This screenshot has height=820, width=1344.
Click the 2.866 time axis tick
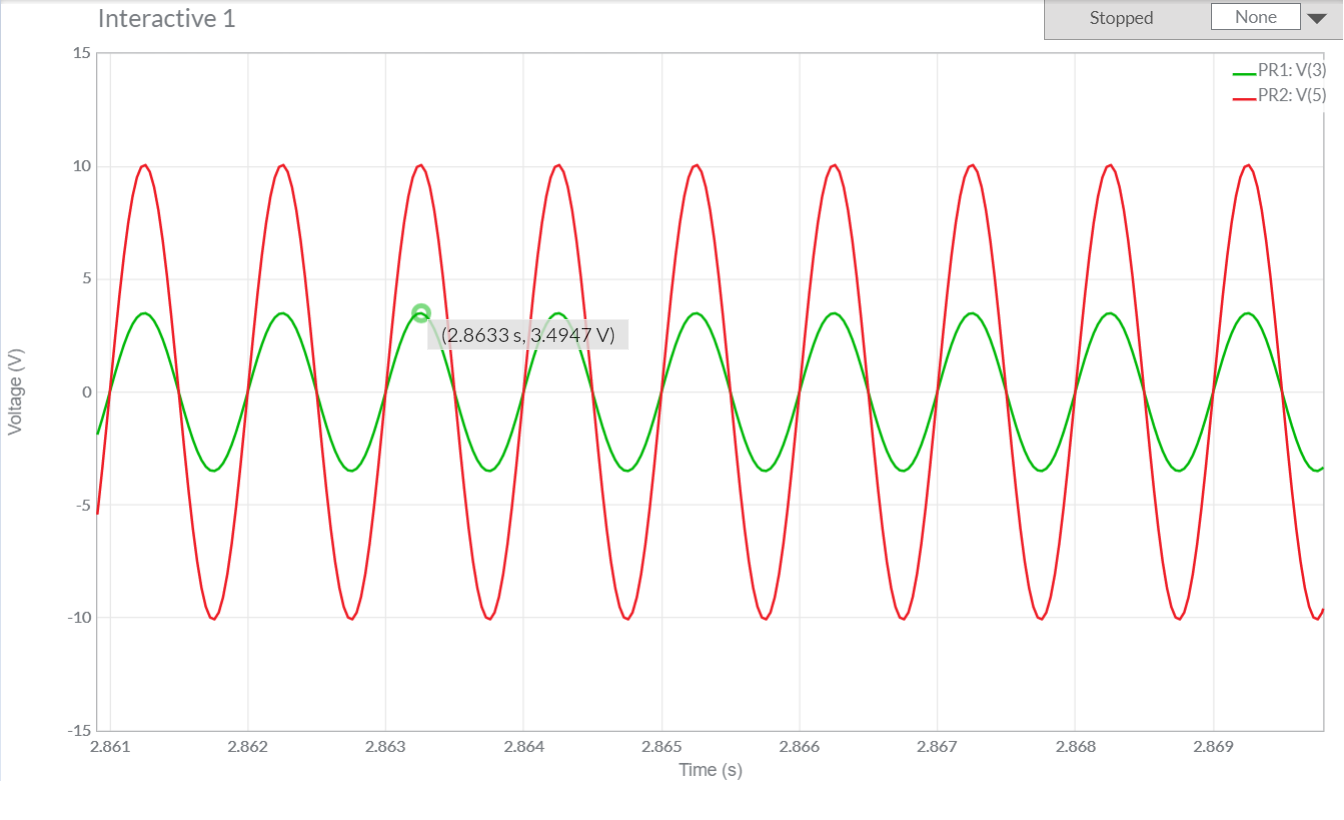(799, 746)
